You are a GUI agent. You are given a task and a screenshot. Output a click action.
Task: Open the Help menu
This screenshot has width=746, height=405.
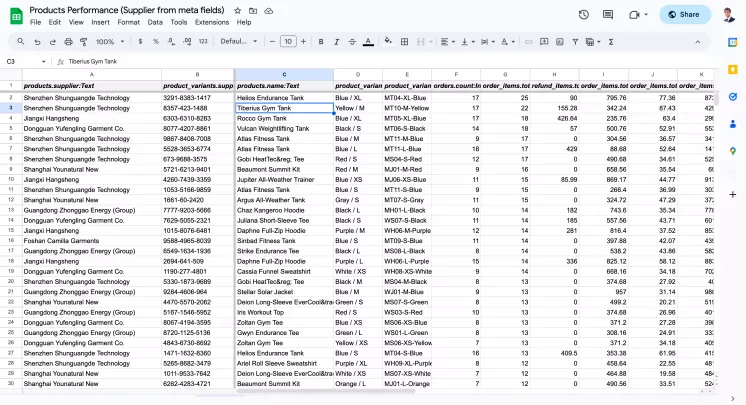pos(244,22)
